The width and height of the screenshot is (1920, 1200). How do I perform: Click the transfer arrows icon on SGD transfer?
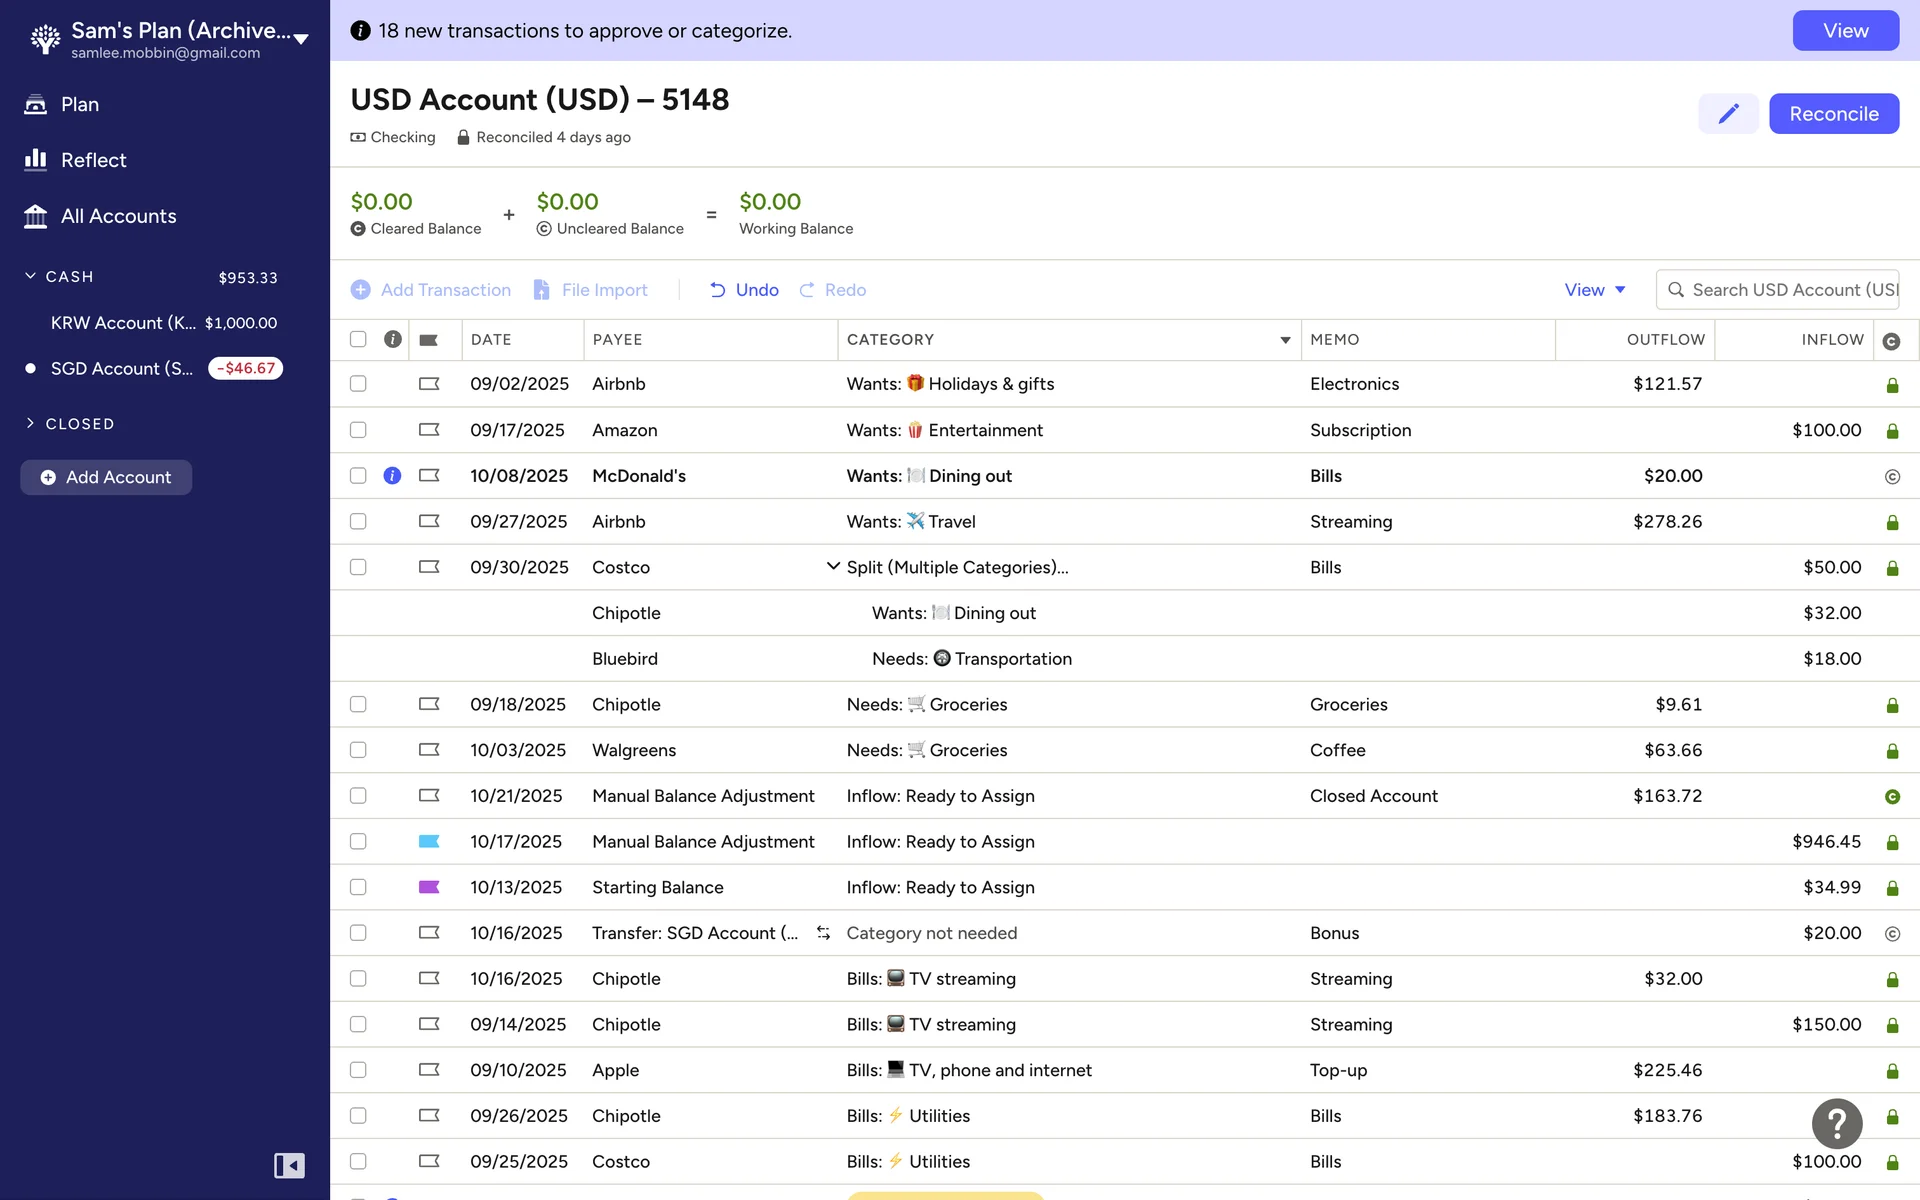(x=823, y=933)
